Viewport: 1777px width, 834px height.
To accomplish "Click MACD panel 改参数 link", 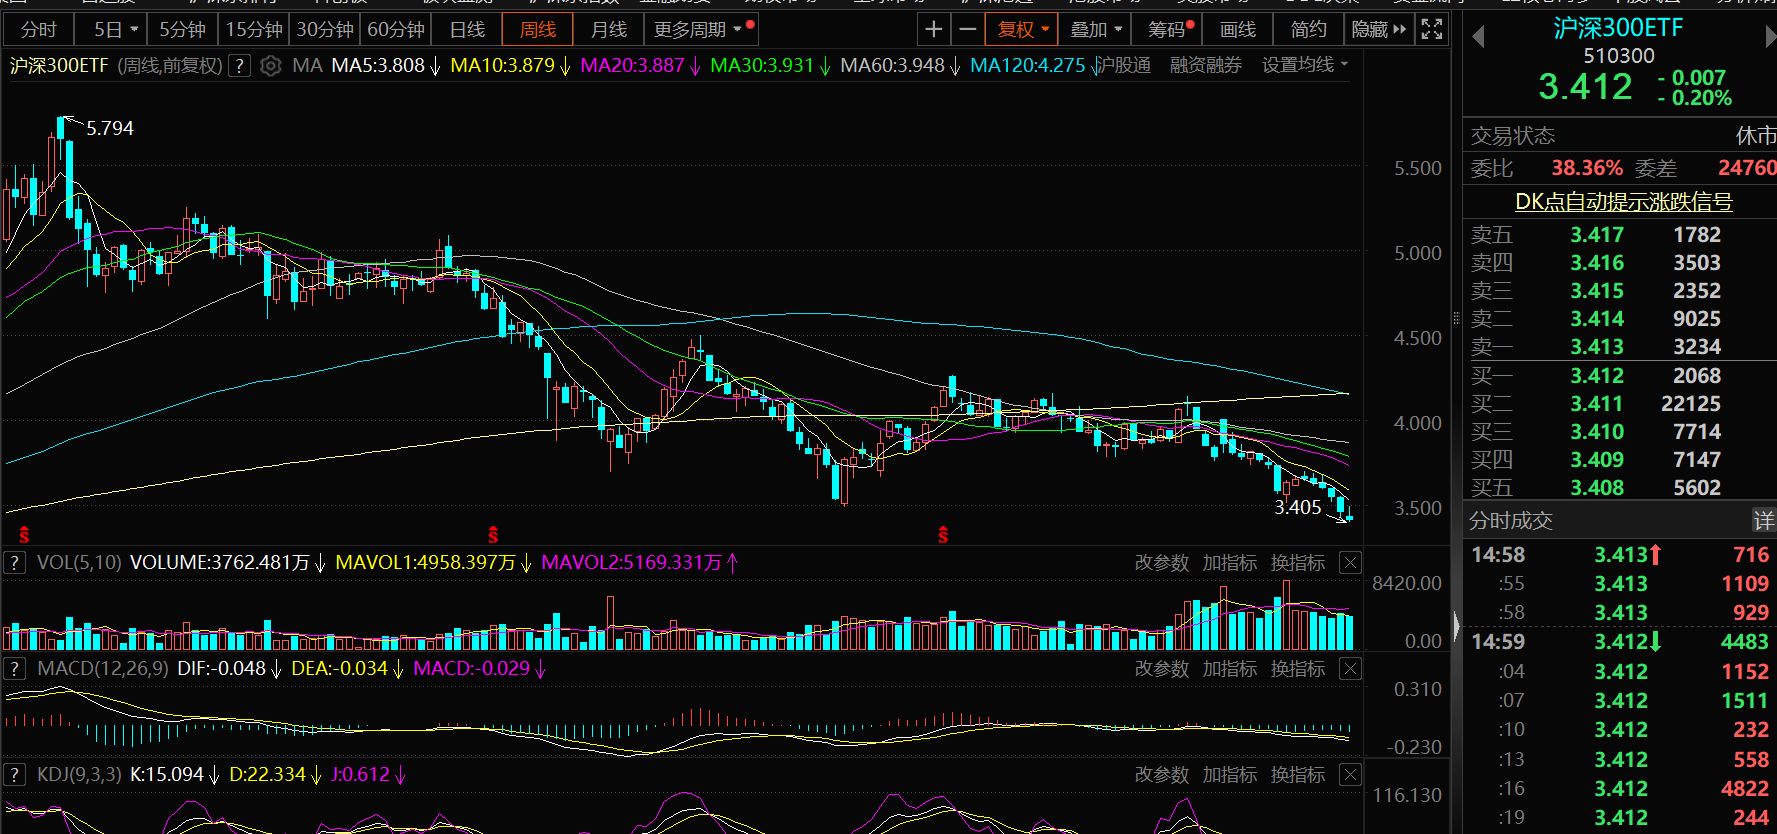I will pos(1162,668).
